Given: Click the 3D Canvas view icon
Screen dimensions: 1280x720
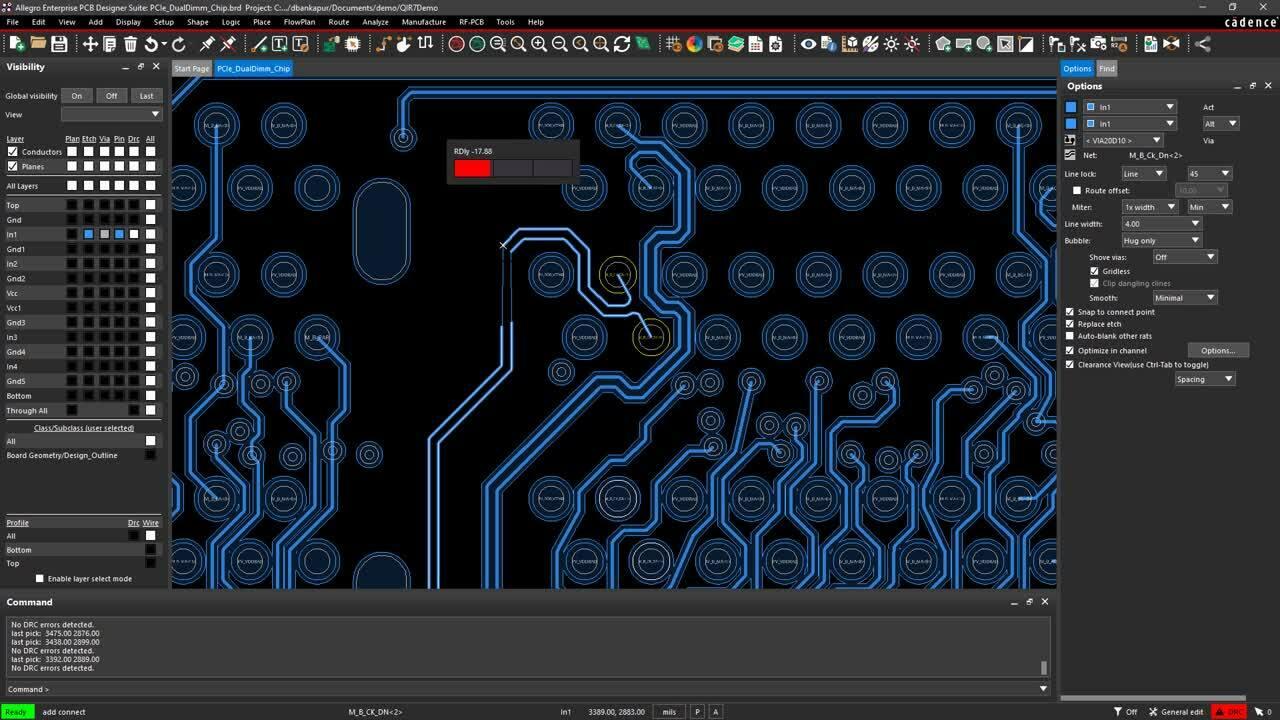Looking at the screenshot, I should [853, 44].
